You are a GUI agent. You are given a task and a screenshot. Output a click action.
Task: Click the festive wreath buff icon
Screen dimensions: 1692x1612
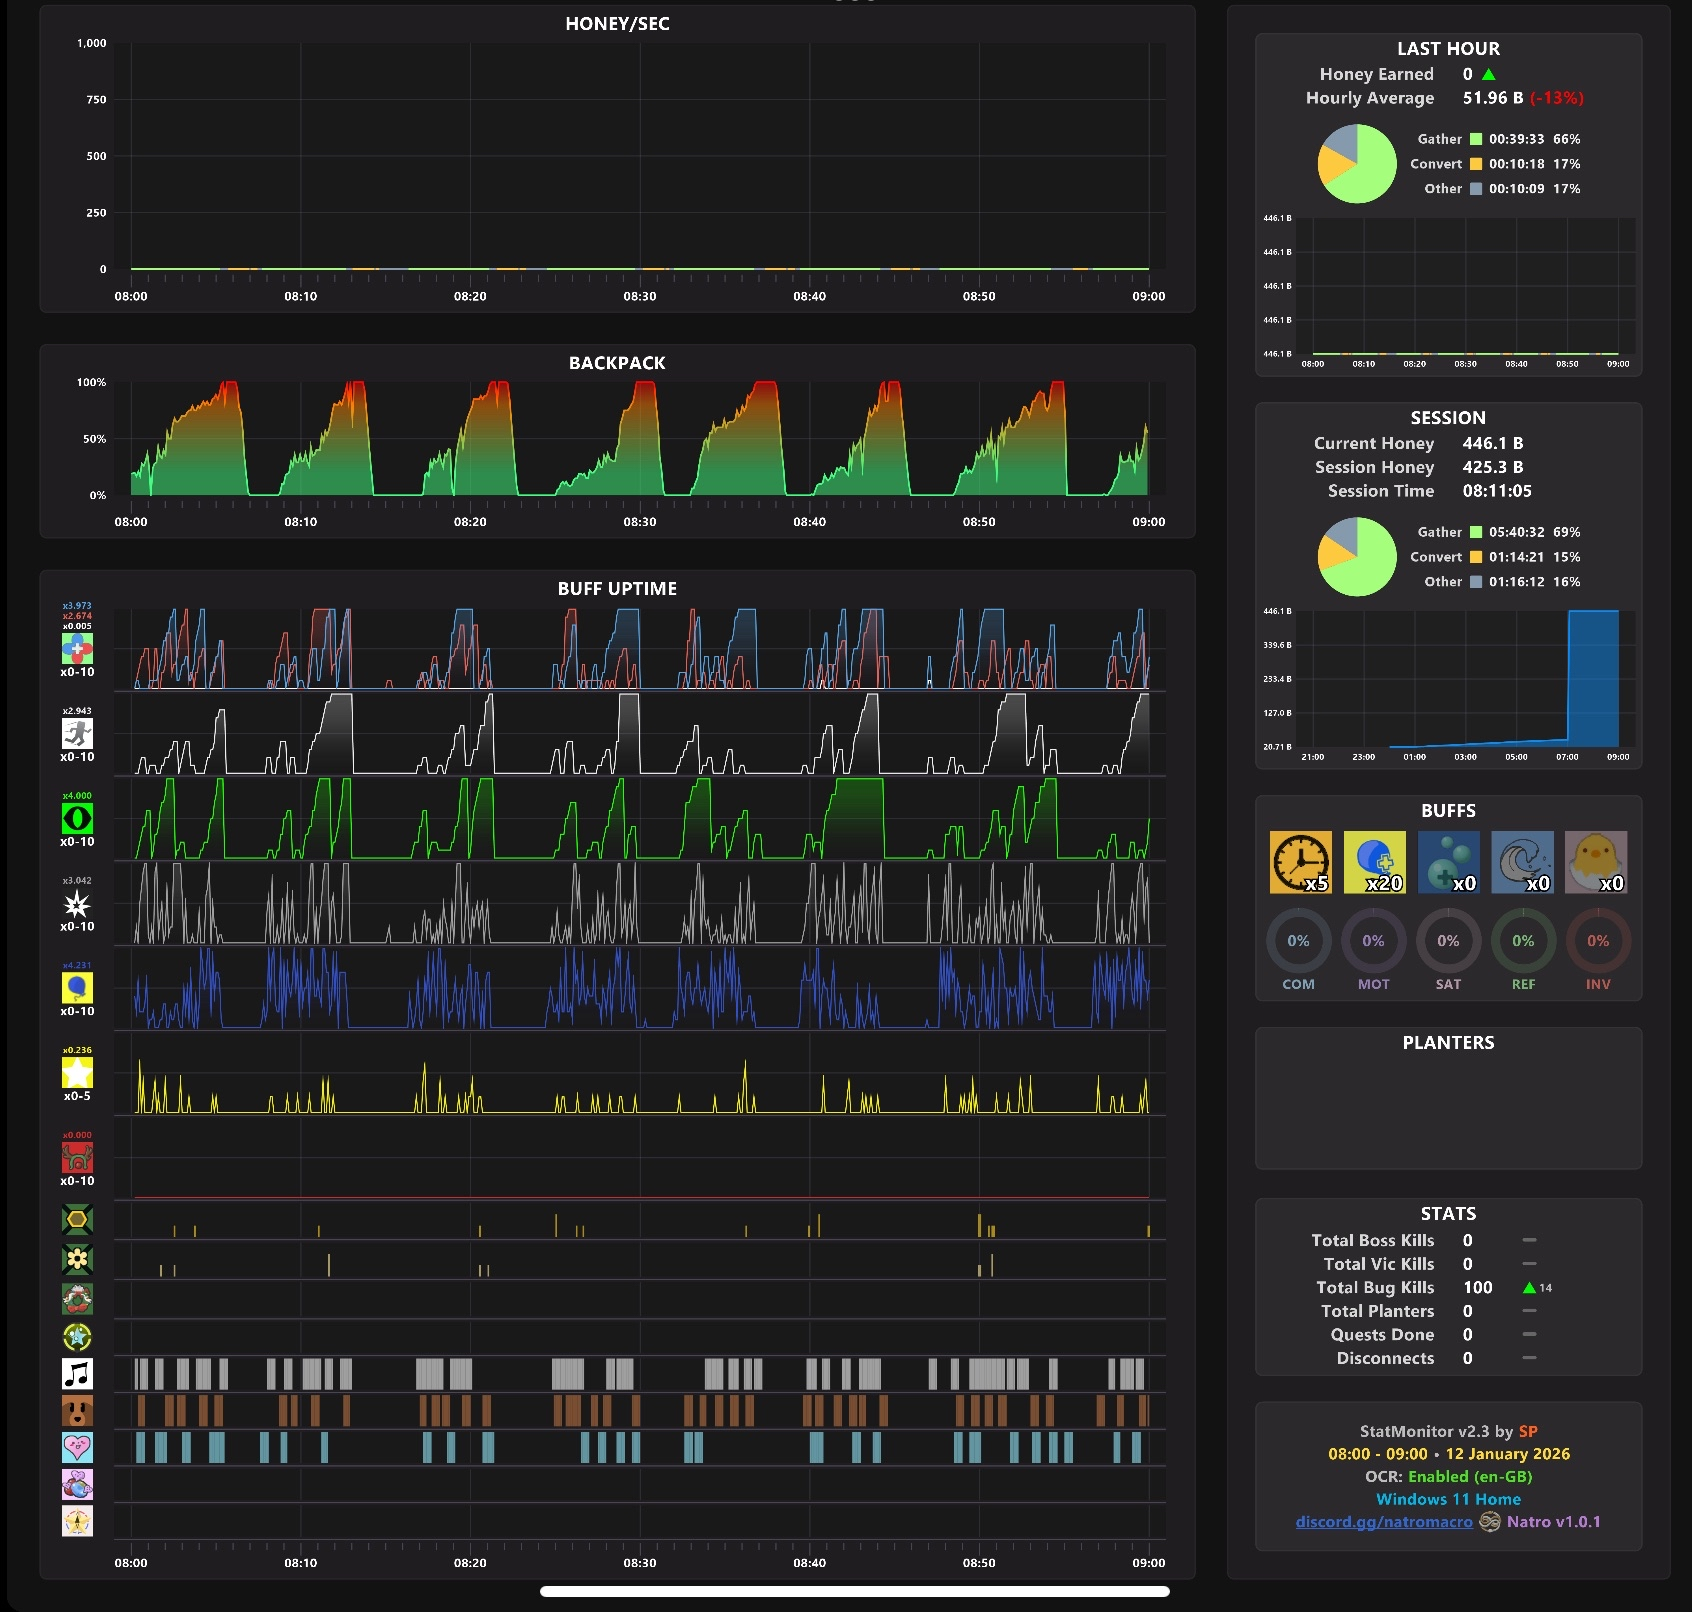tap(77, 1299)
